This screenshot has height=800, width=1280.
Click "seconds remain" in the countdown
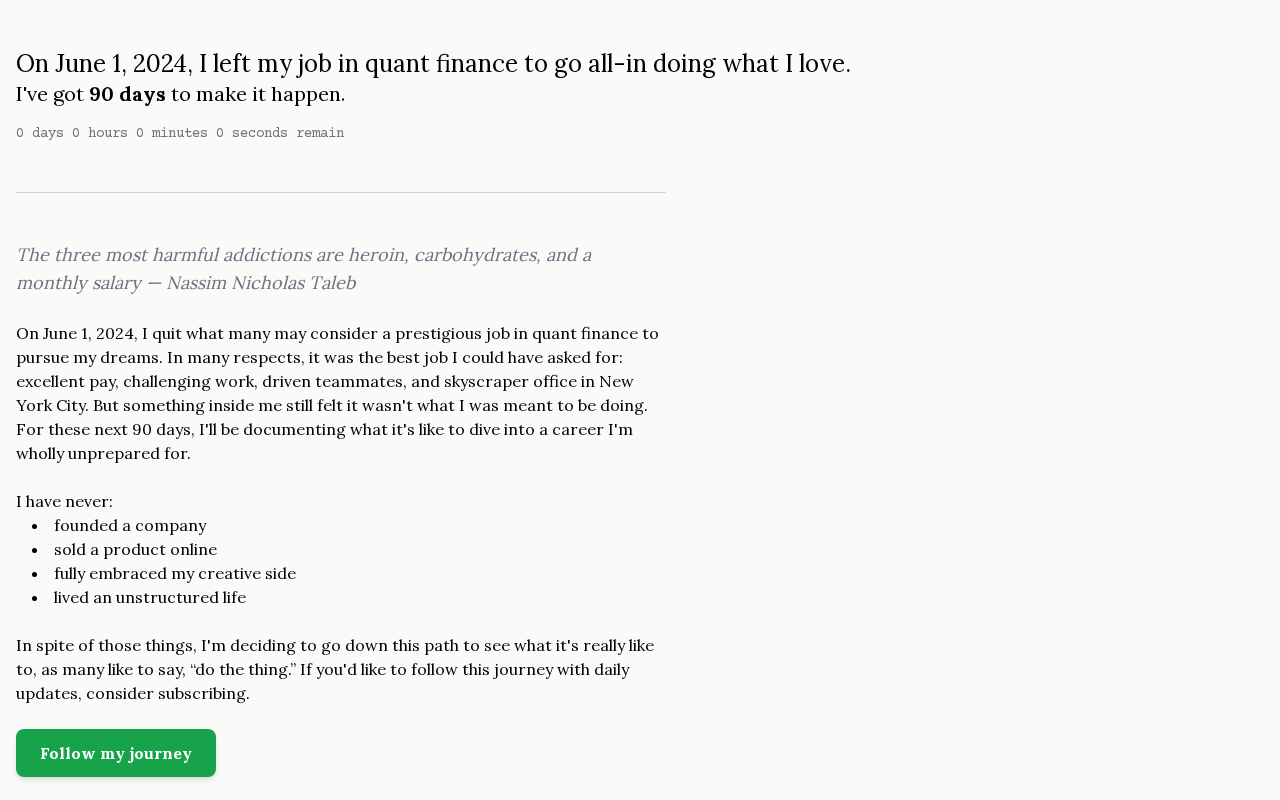coord(288,133)
